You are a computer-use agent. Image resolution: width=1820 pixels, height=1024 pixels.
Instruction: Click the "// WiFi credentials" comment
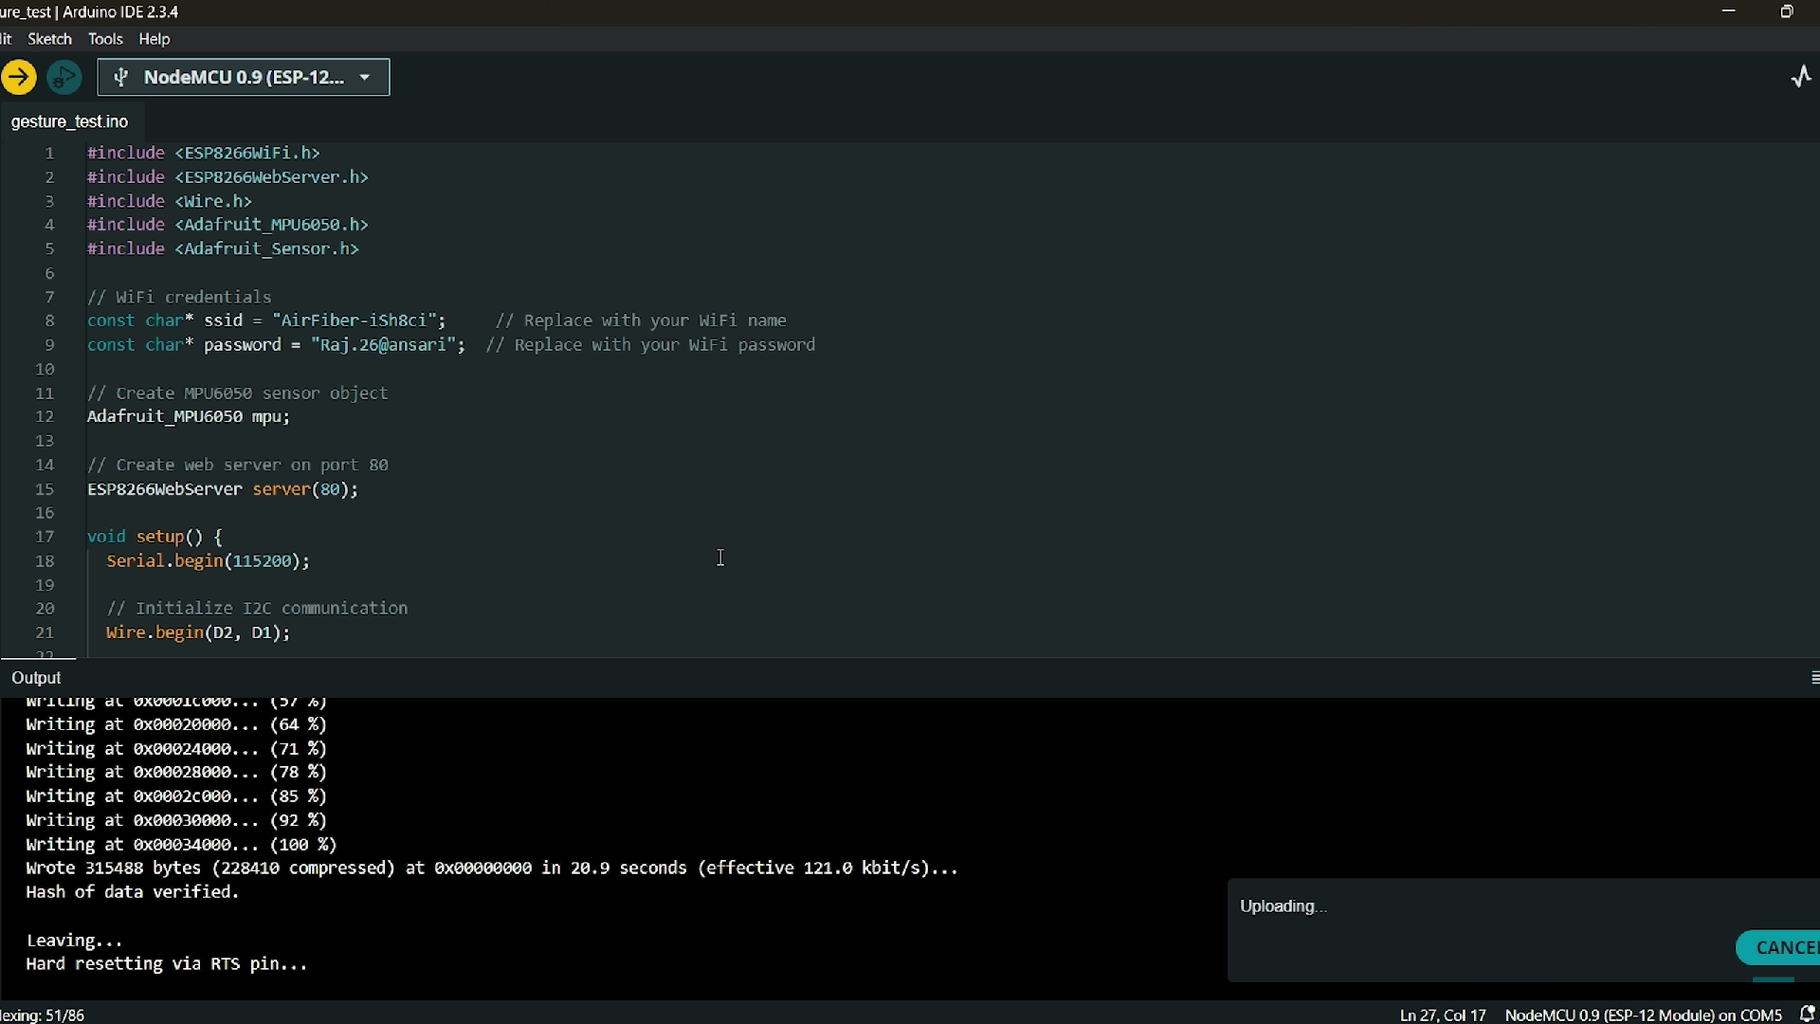(179, 297)
